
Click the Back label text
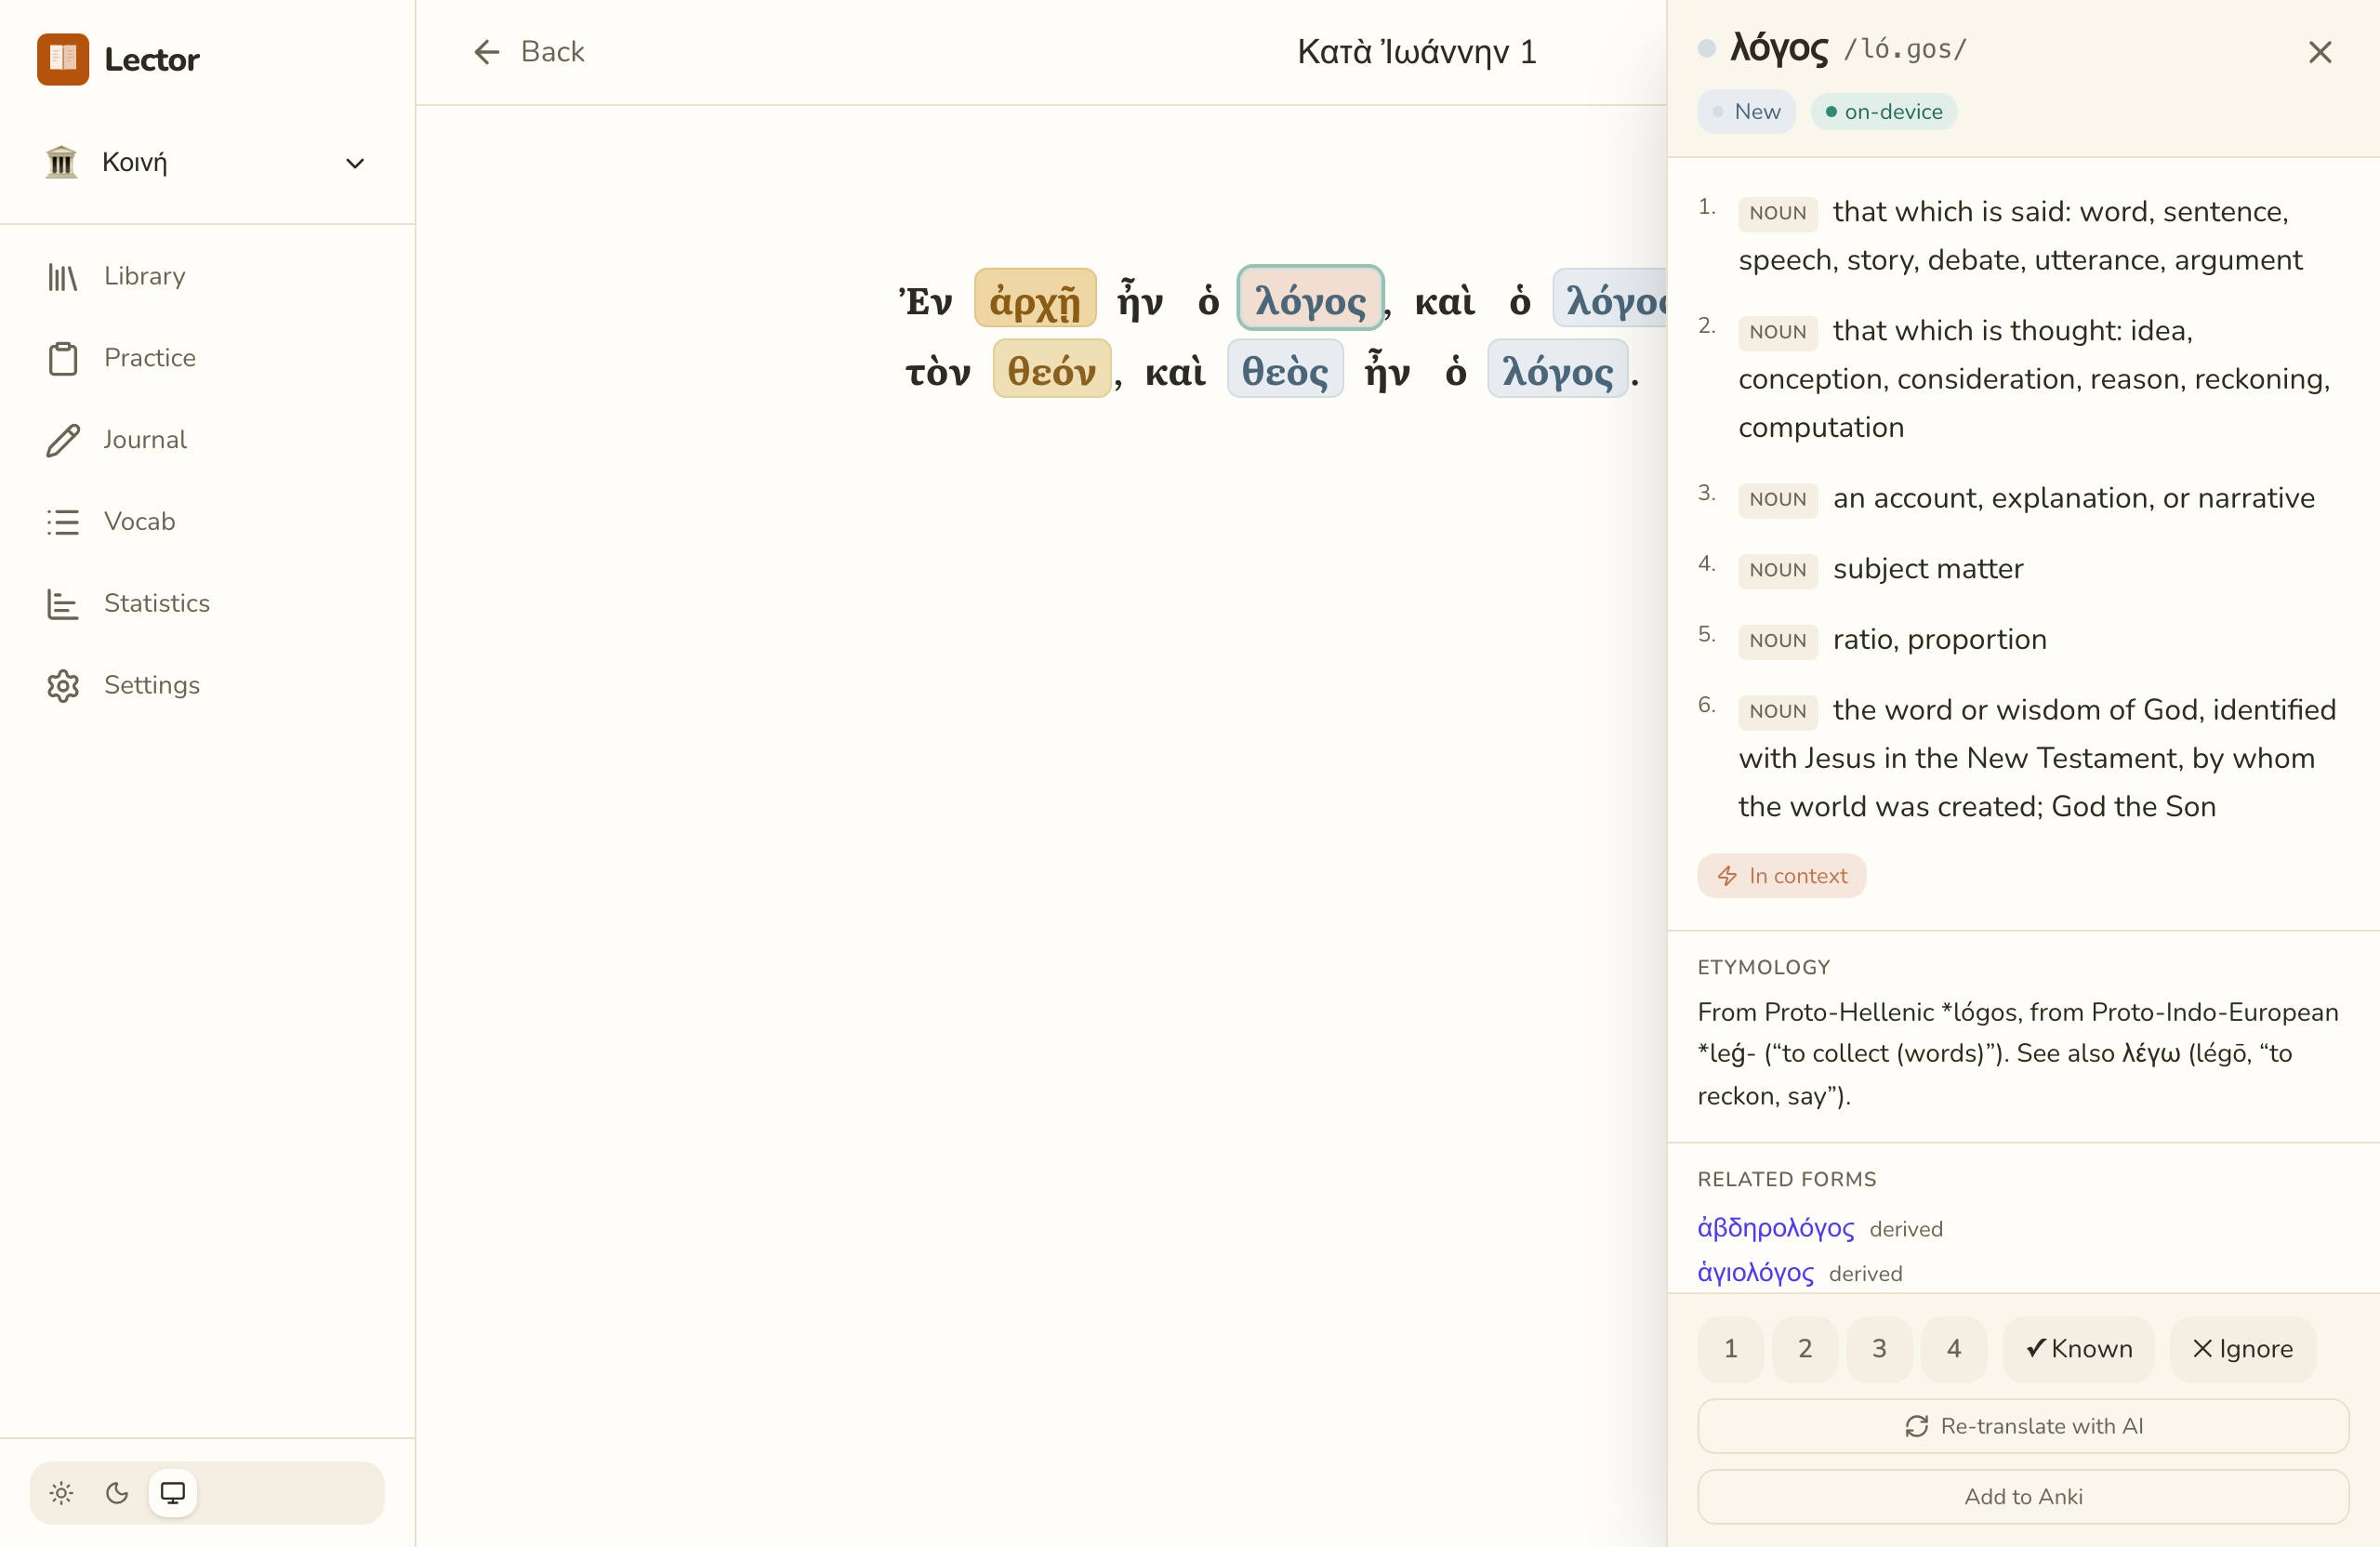pos(552,52)
